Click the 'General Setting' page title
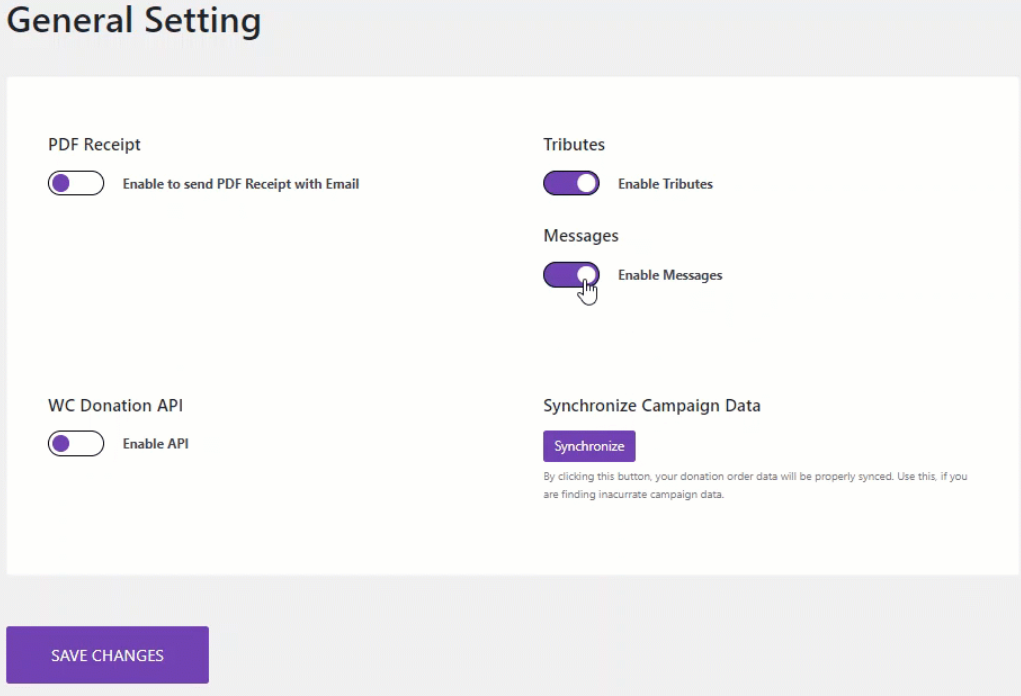This screenshot has height=696, width=1021. pos(134,20)
